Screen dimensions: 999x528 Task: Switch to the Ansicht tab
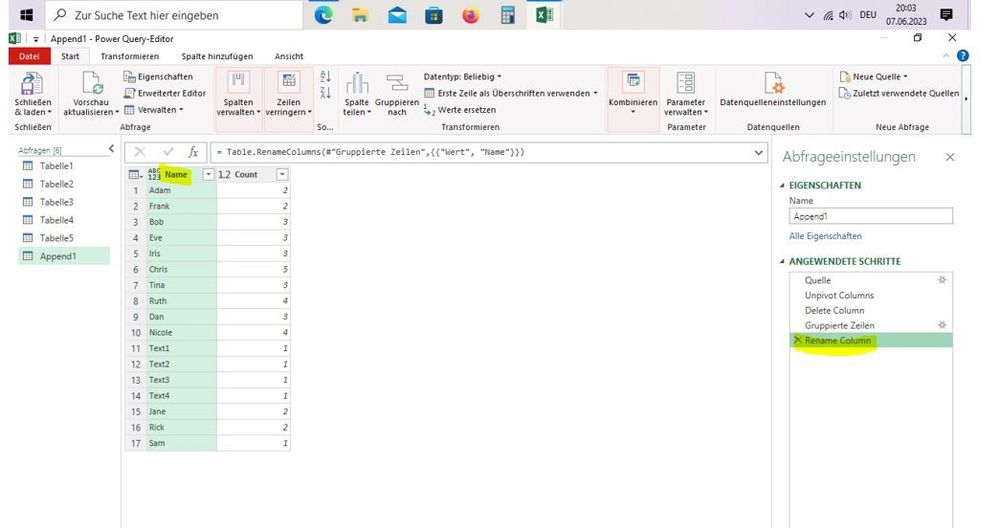[289, 56]
